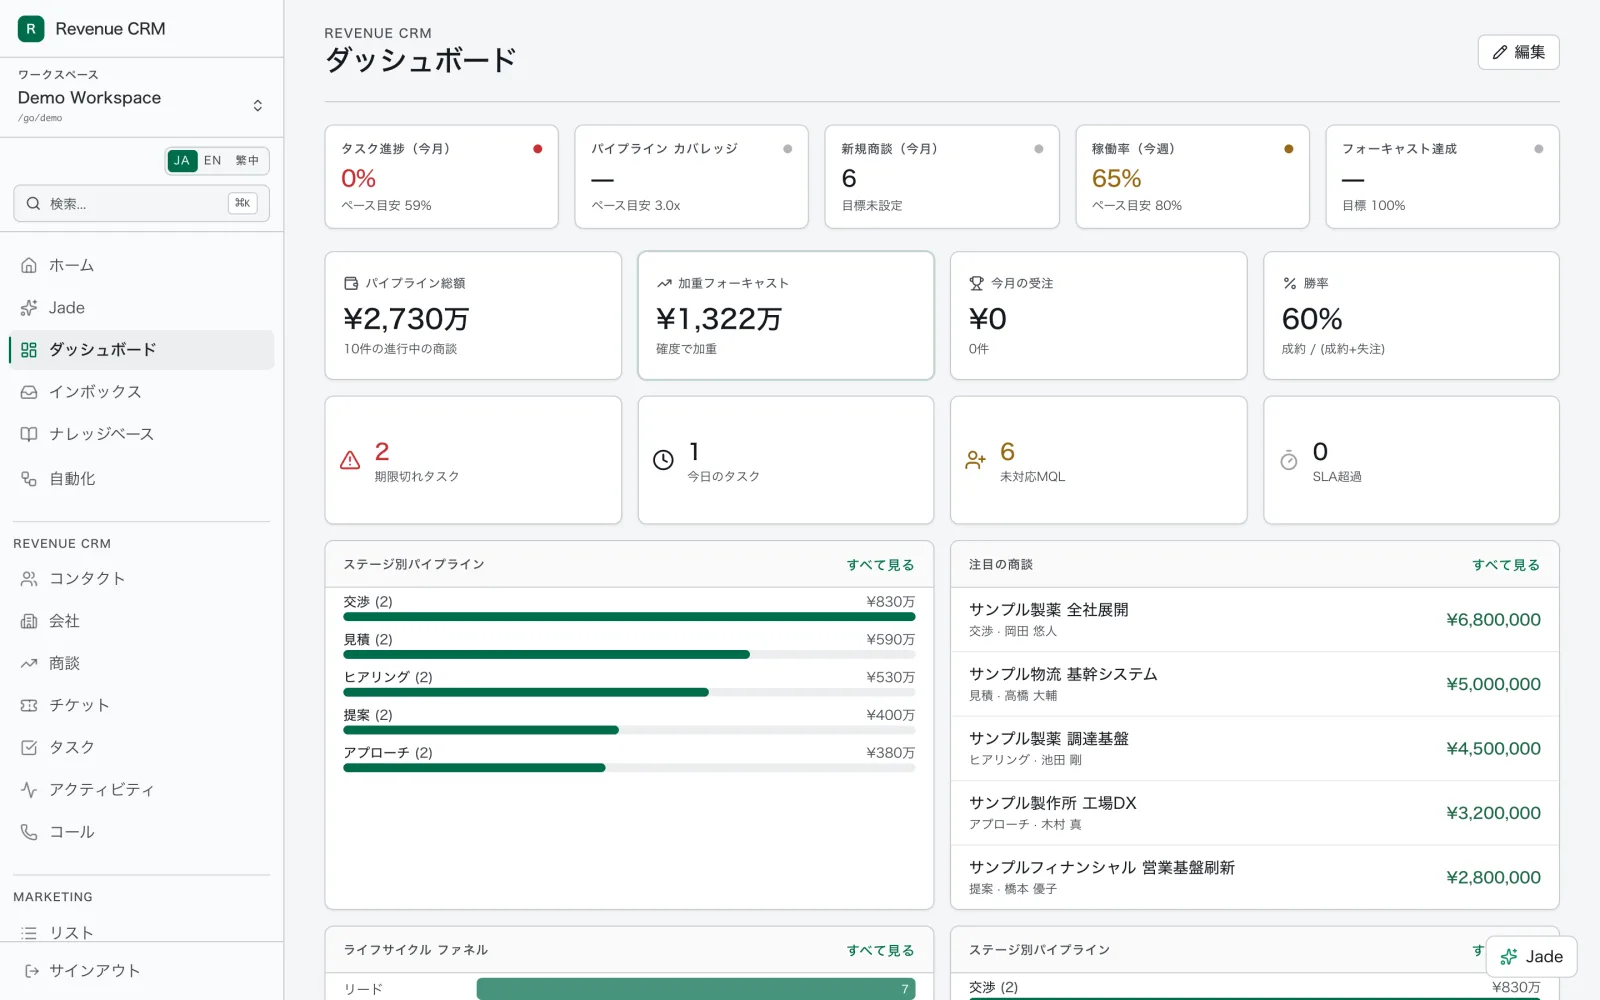Click the パイプライン総額 wallet icon

coord(351,283)
